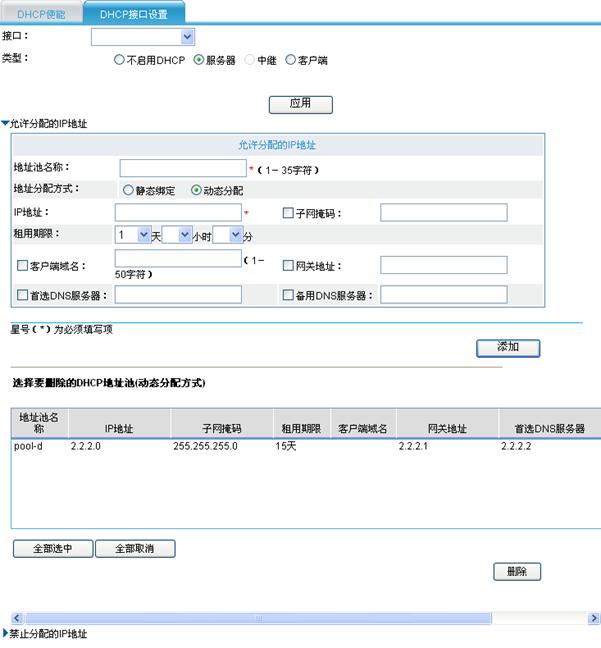Collapse the 允许分配的IP地址 section
Screen dimensions: 601x648
point(5,123)
